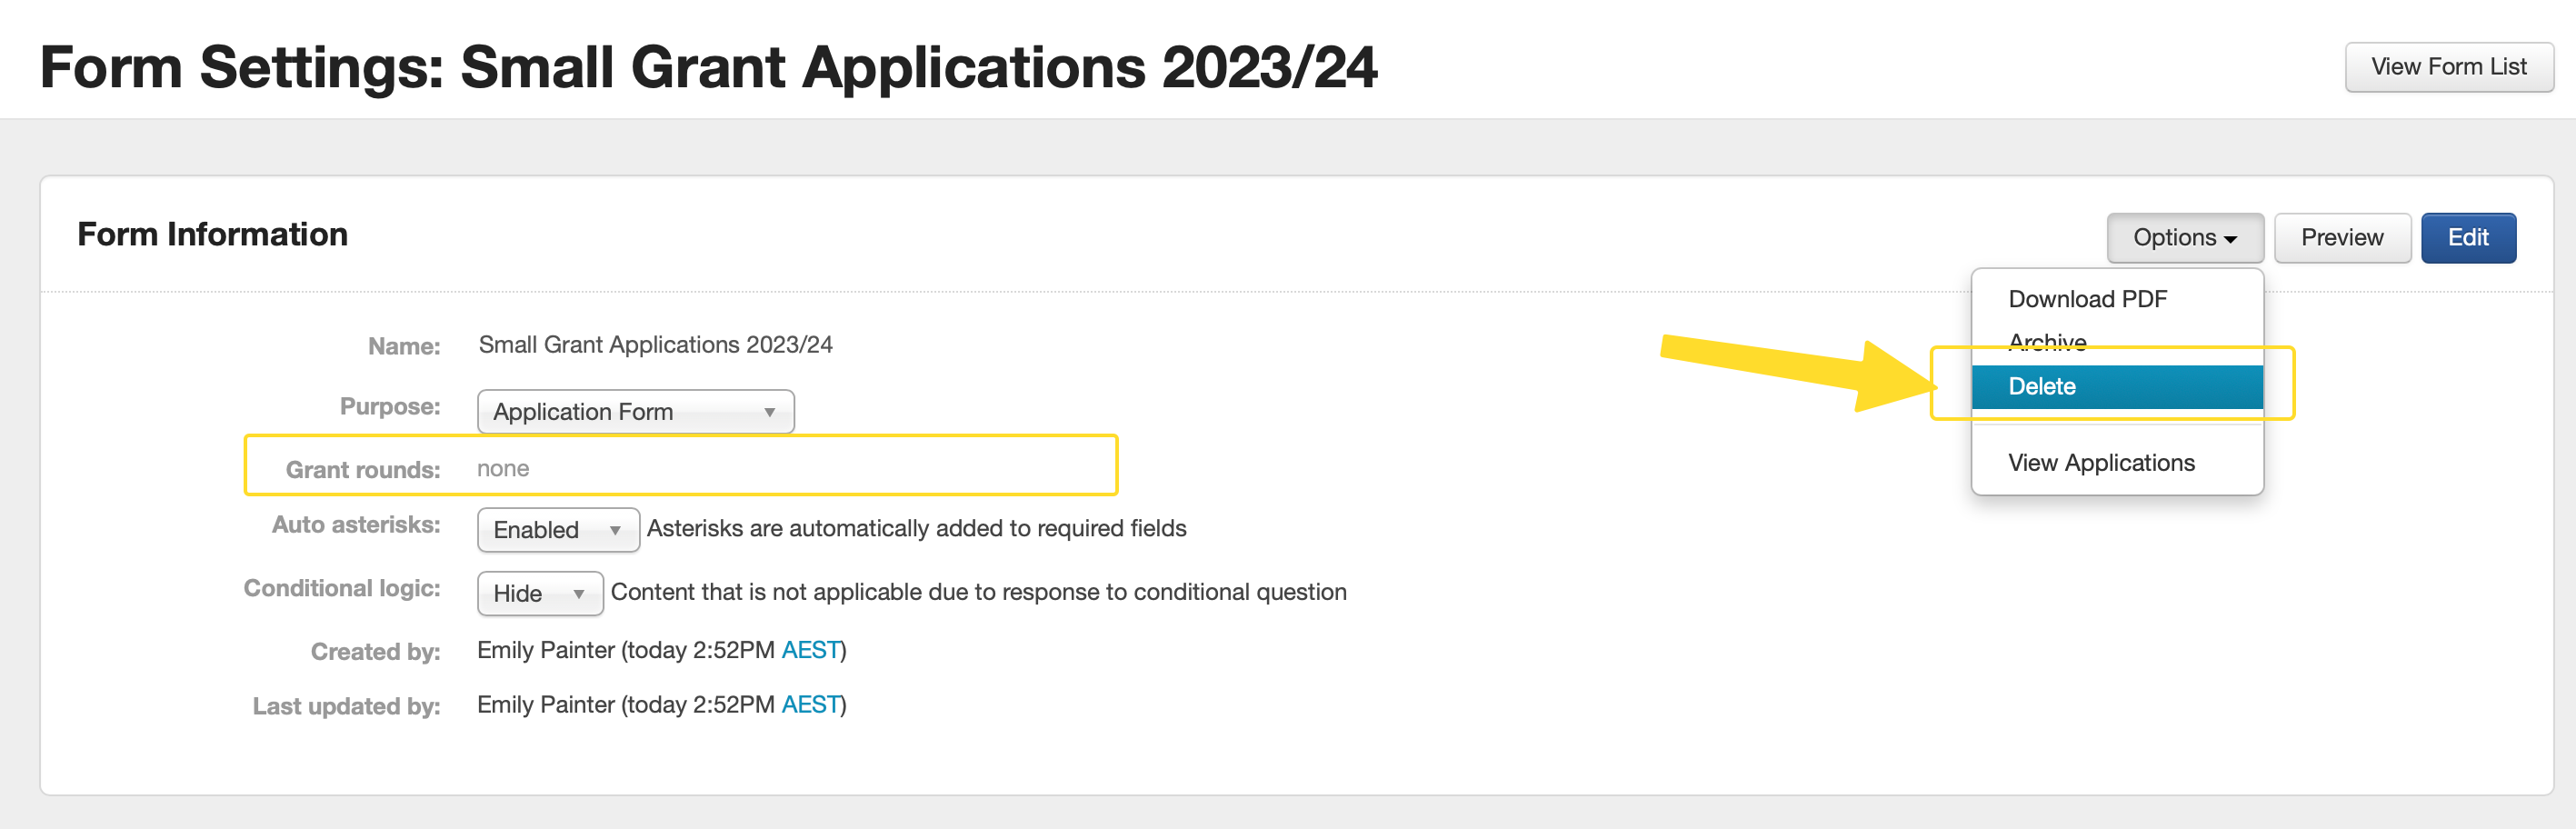2576x829 pixels.
Task: Select Archive in the Options menu
Action: [x=2047, y=340]
